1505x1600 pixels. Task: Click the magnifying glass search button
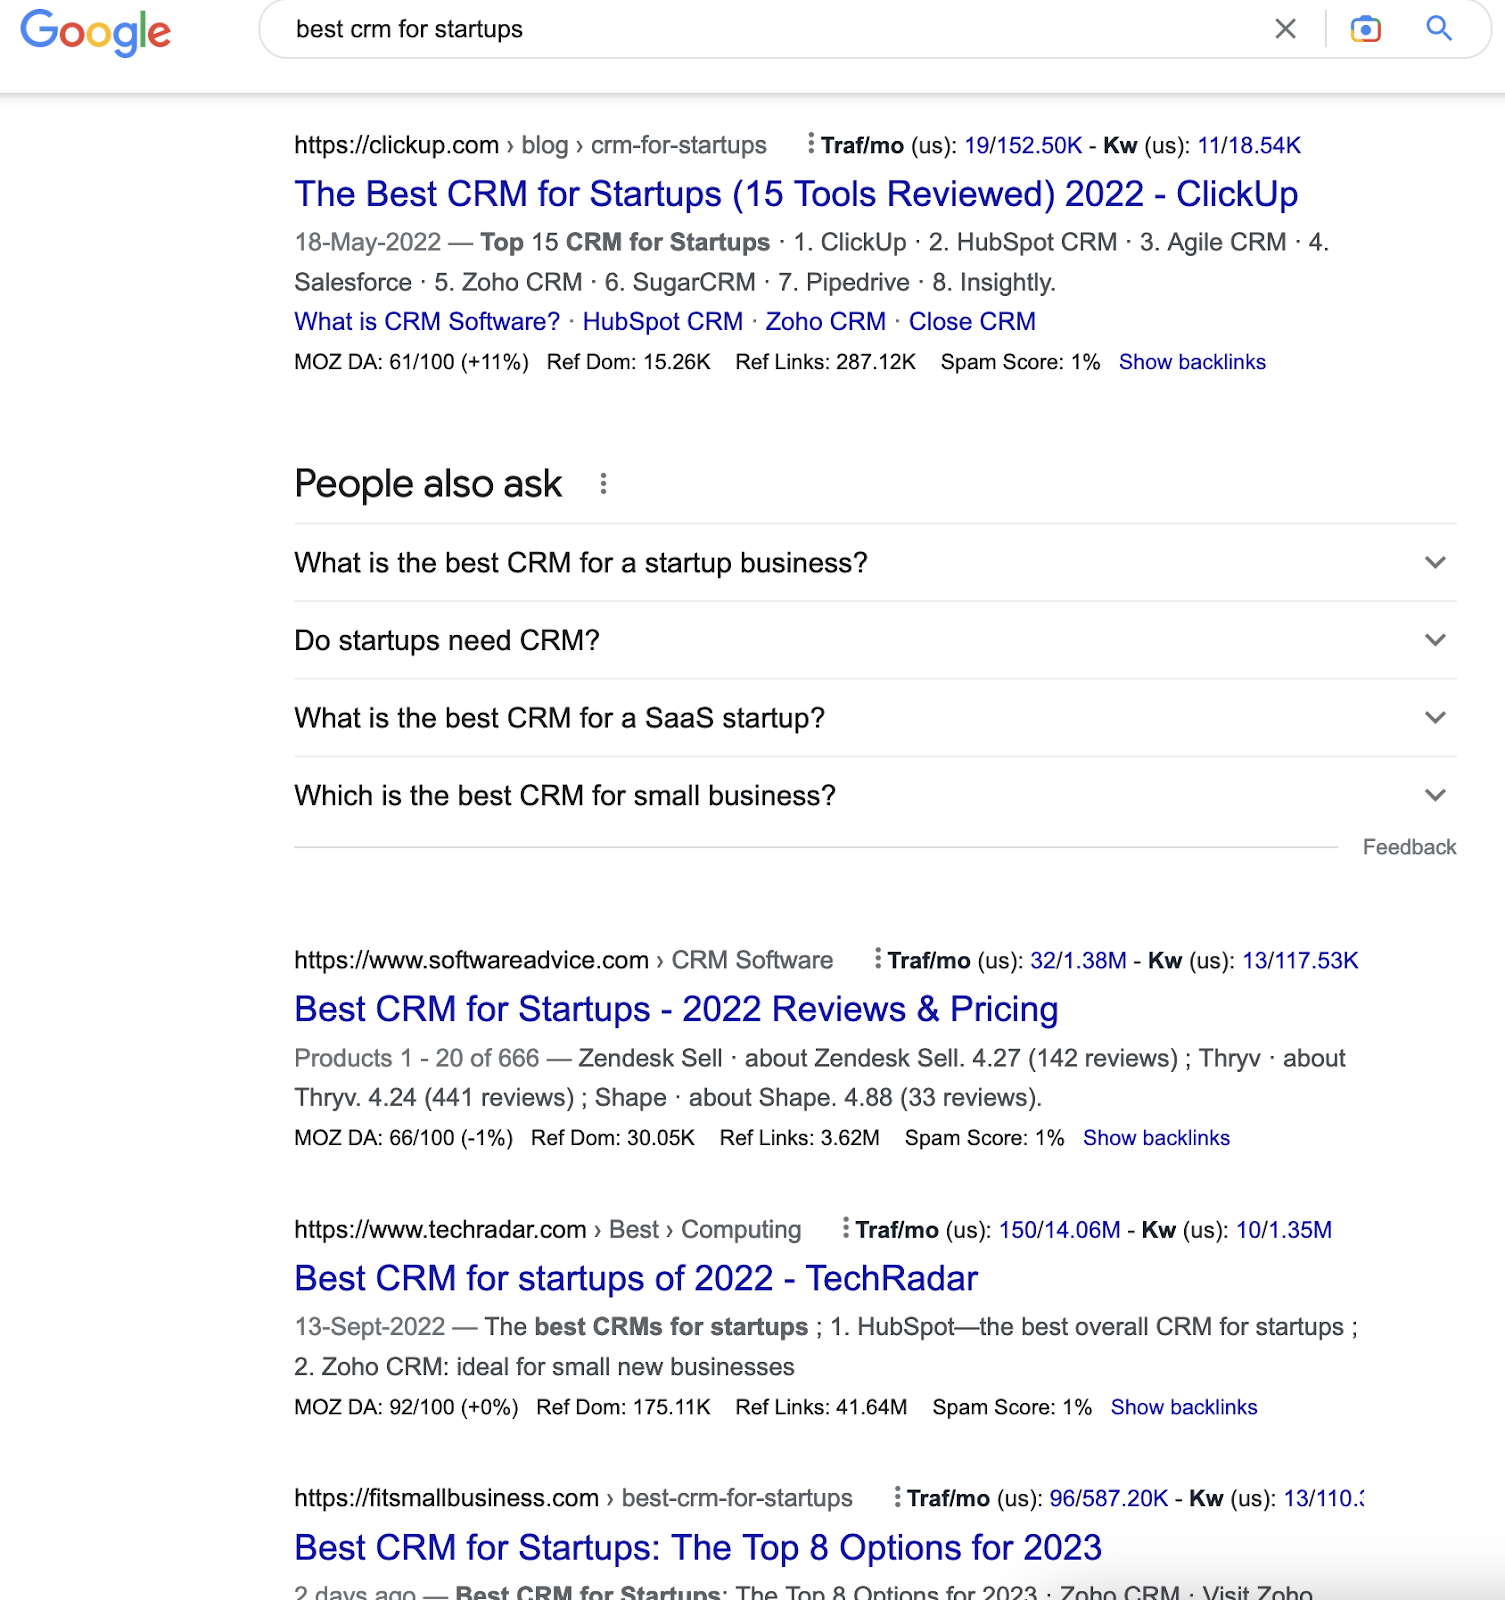1439,28
